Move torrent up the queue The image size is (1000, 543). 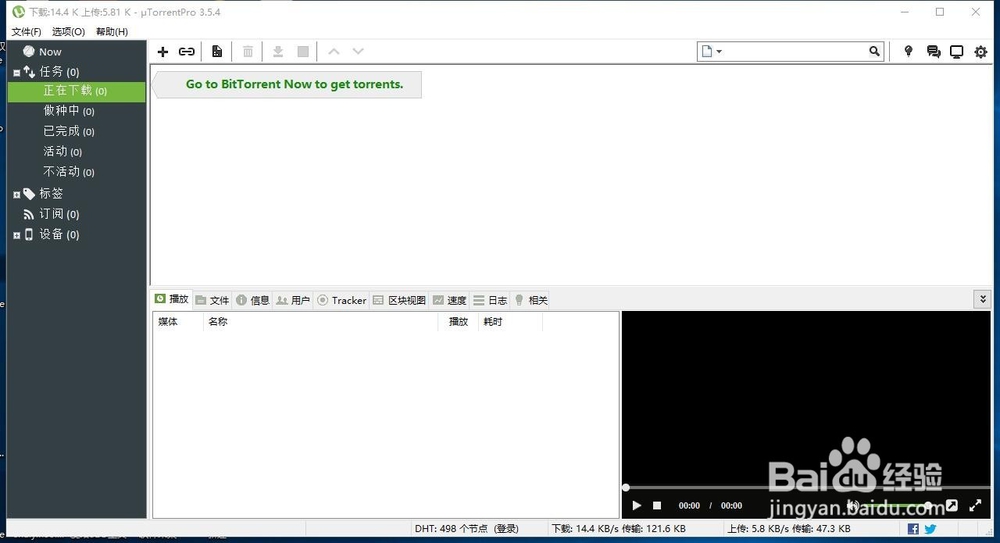pyautogui.click(x=334, y=52)
